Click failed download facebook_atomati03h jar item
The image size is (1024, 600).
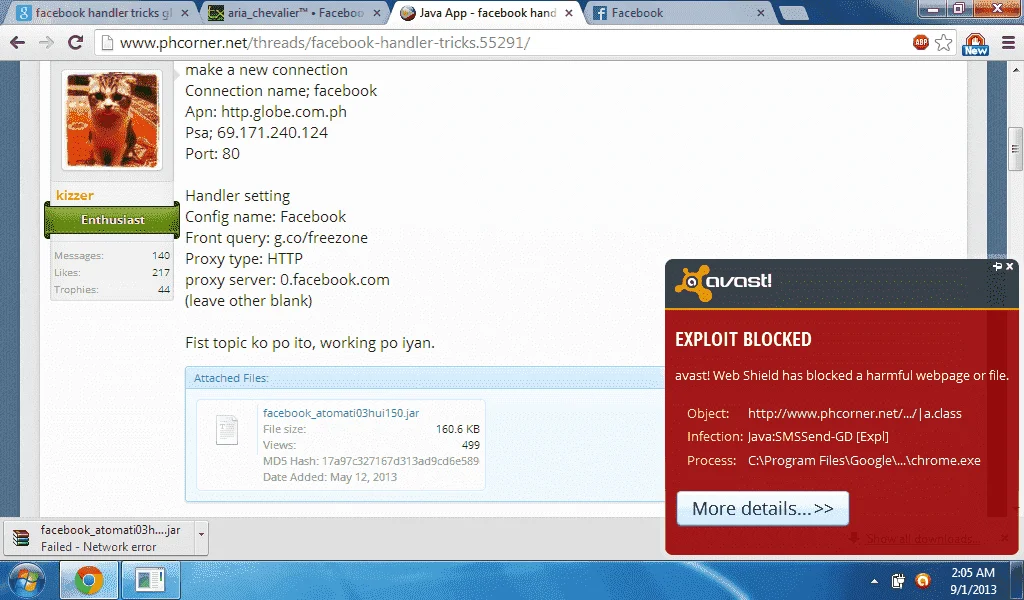[98, 538]
